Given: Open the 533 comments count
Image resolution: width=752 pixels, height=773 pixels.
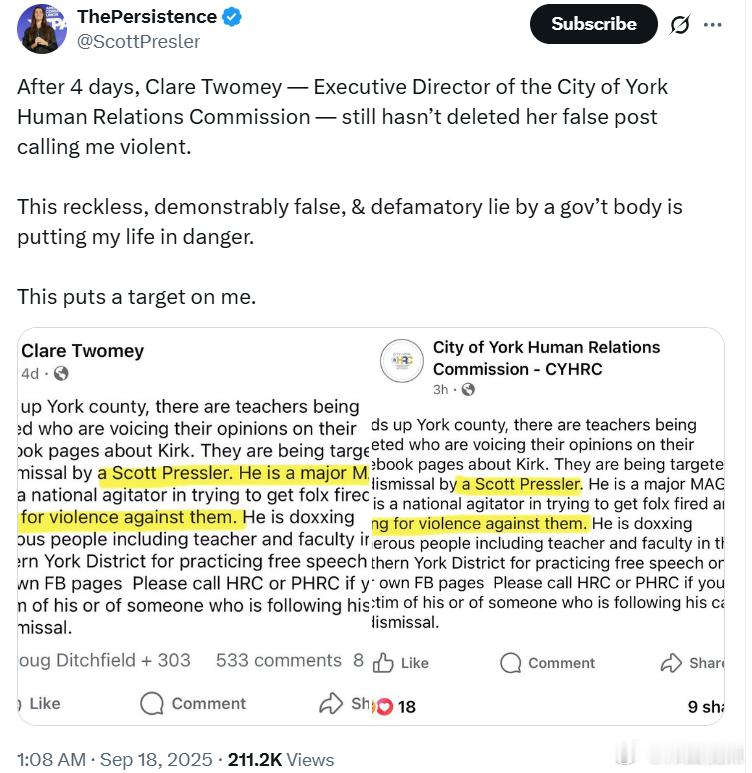Looking at the screenshot, I should click(279, 660).
